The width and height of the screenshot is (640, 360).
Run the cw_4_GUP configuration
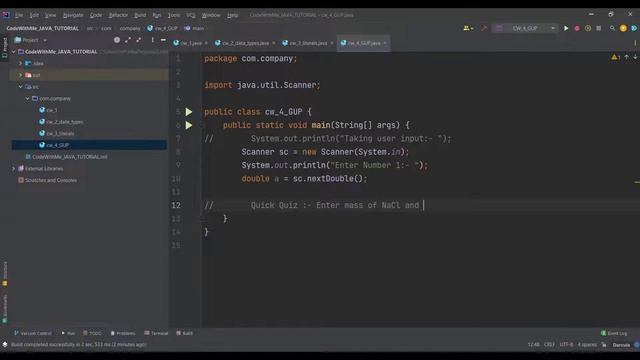pos(566,28)
